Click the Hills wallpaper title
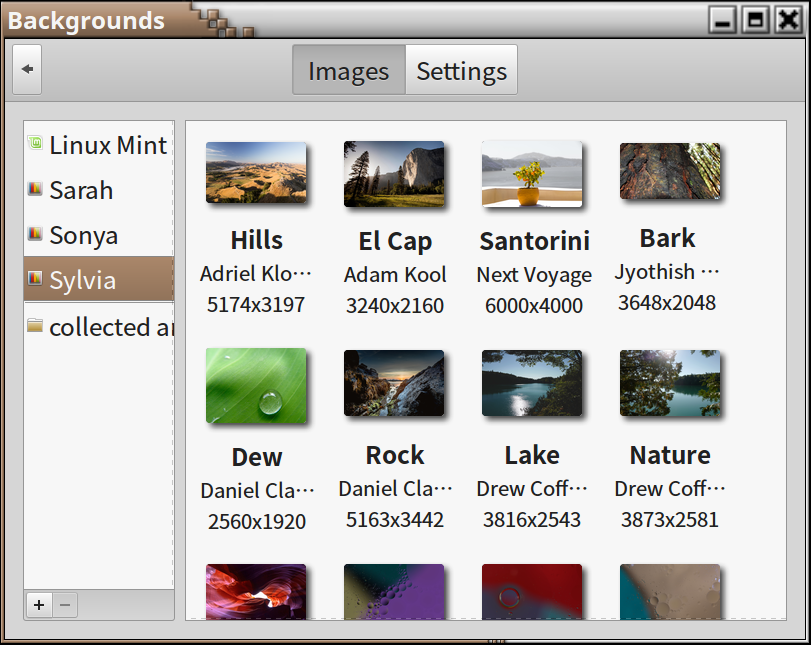 (x=257, y=240)
